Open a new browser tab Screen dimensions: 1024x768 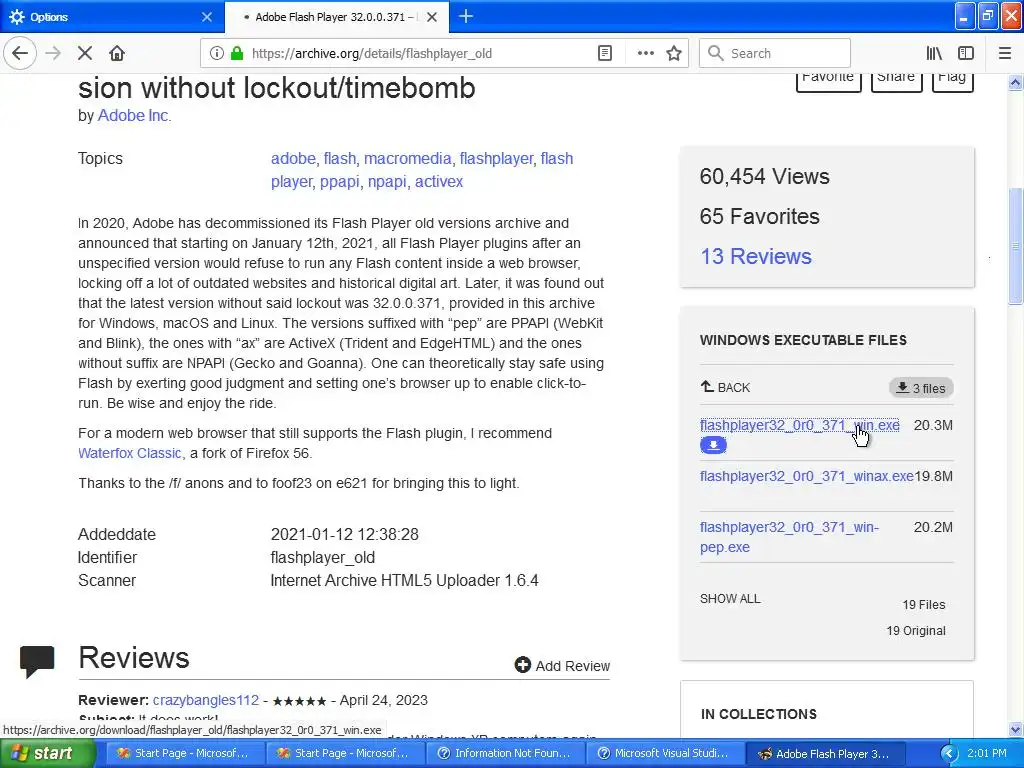point(466,16)
